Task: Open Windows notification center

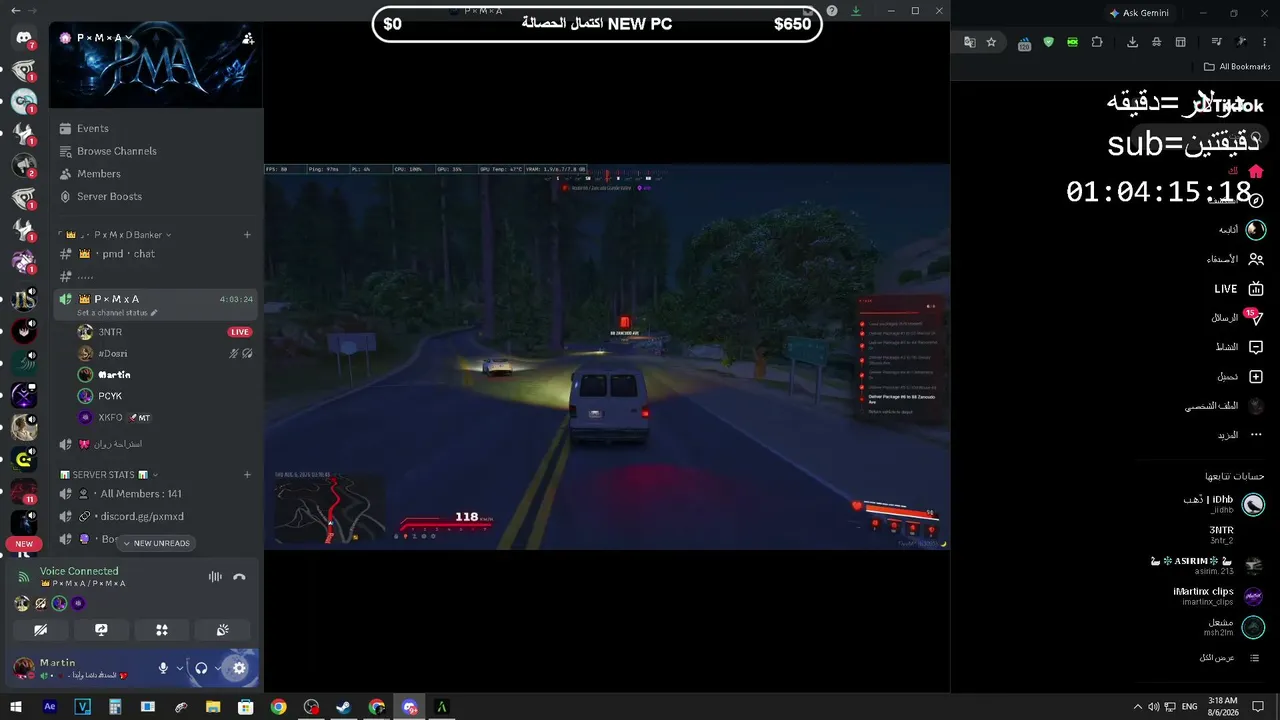Action: [x=1258, y=707]
